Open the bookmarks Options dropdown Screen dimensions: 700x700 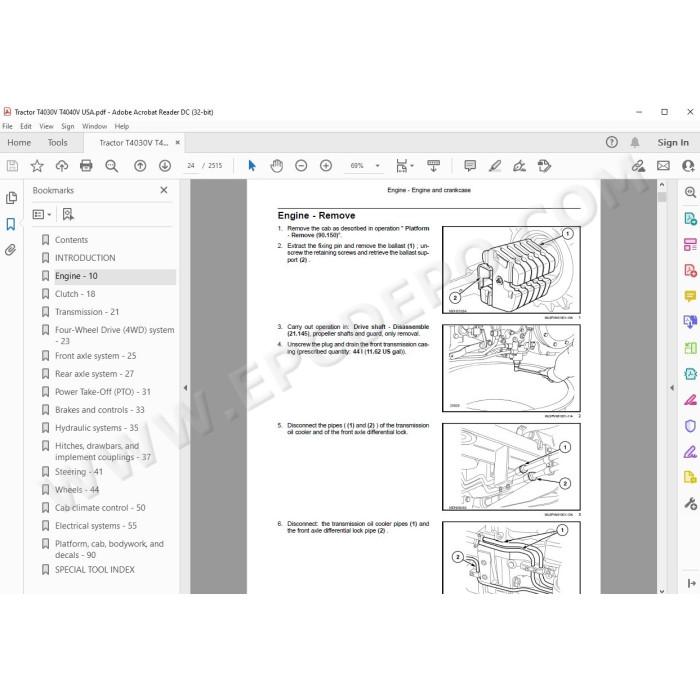click(42, 215)
